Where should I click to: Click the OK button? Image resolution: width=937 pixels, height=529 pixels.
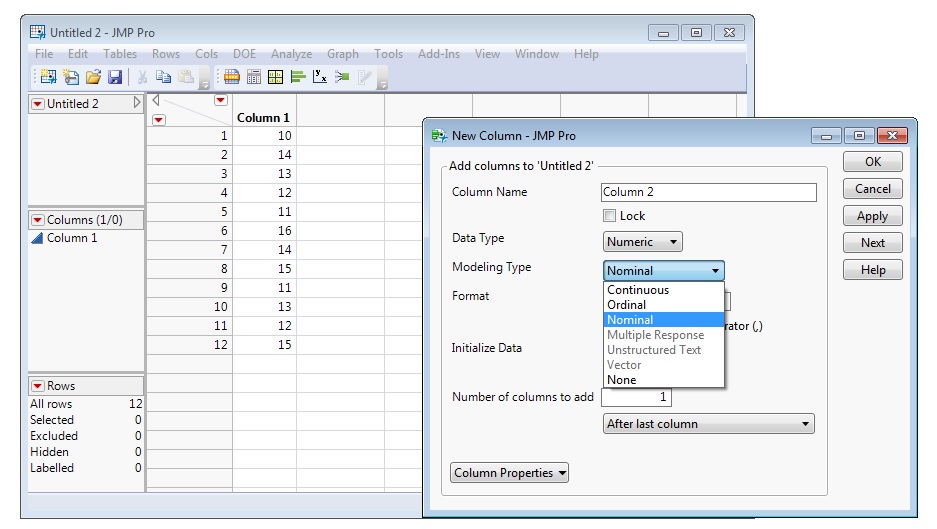click(x=872, y=161)
